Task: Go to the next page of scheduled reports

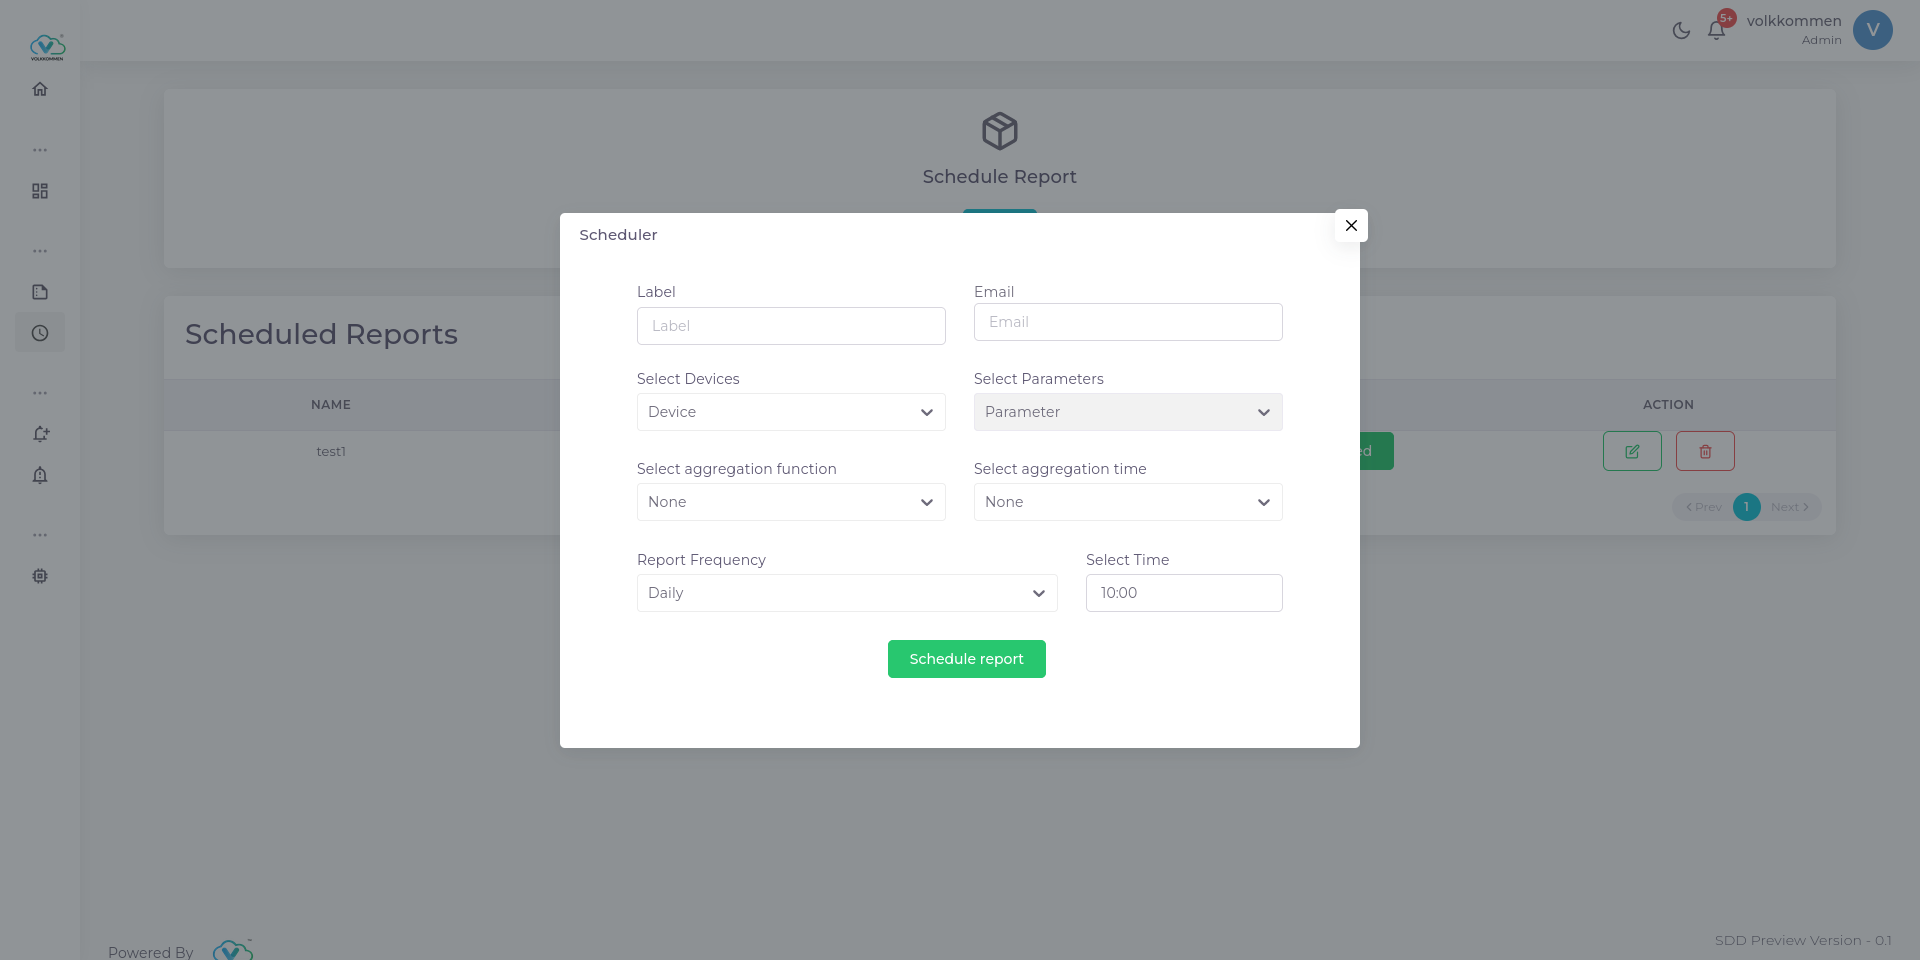Action: pyautogui.click(x=1788, y=507)
